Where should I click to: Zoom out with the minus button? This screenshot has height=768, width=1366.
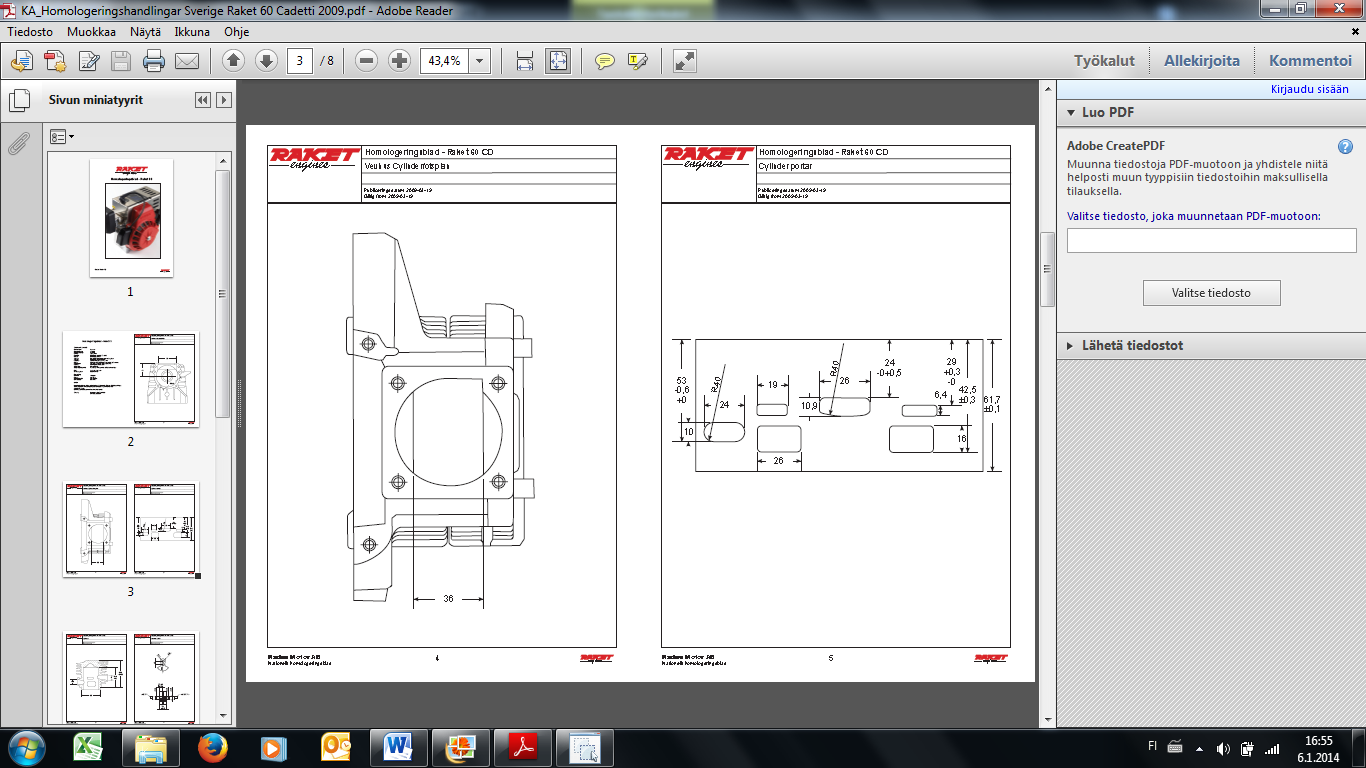366,61
